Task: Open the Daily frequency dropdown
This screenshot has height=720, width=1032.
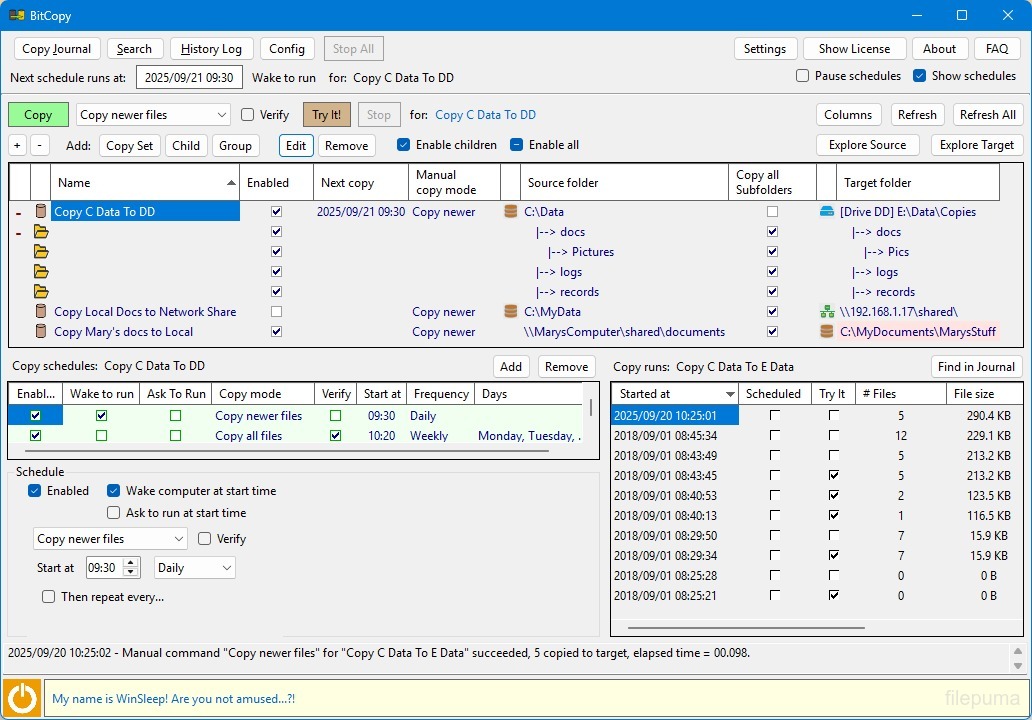Action: 195,568
